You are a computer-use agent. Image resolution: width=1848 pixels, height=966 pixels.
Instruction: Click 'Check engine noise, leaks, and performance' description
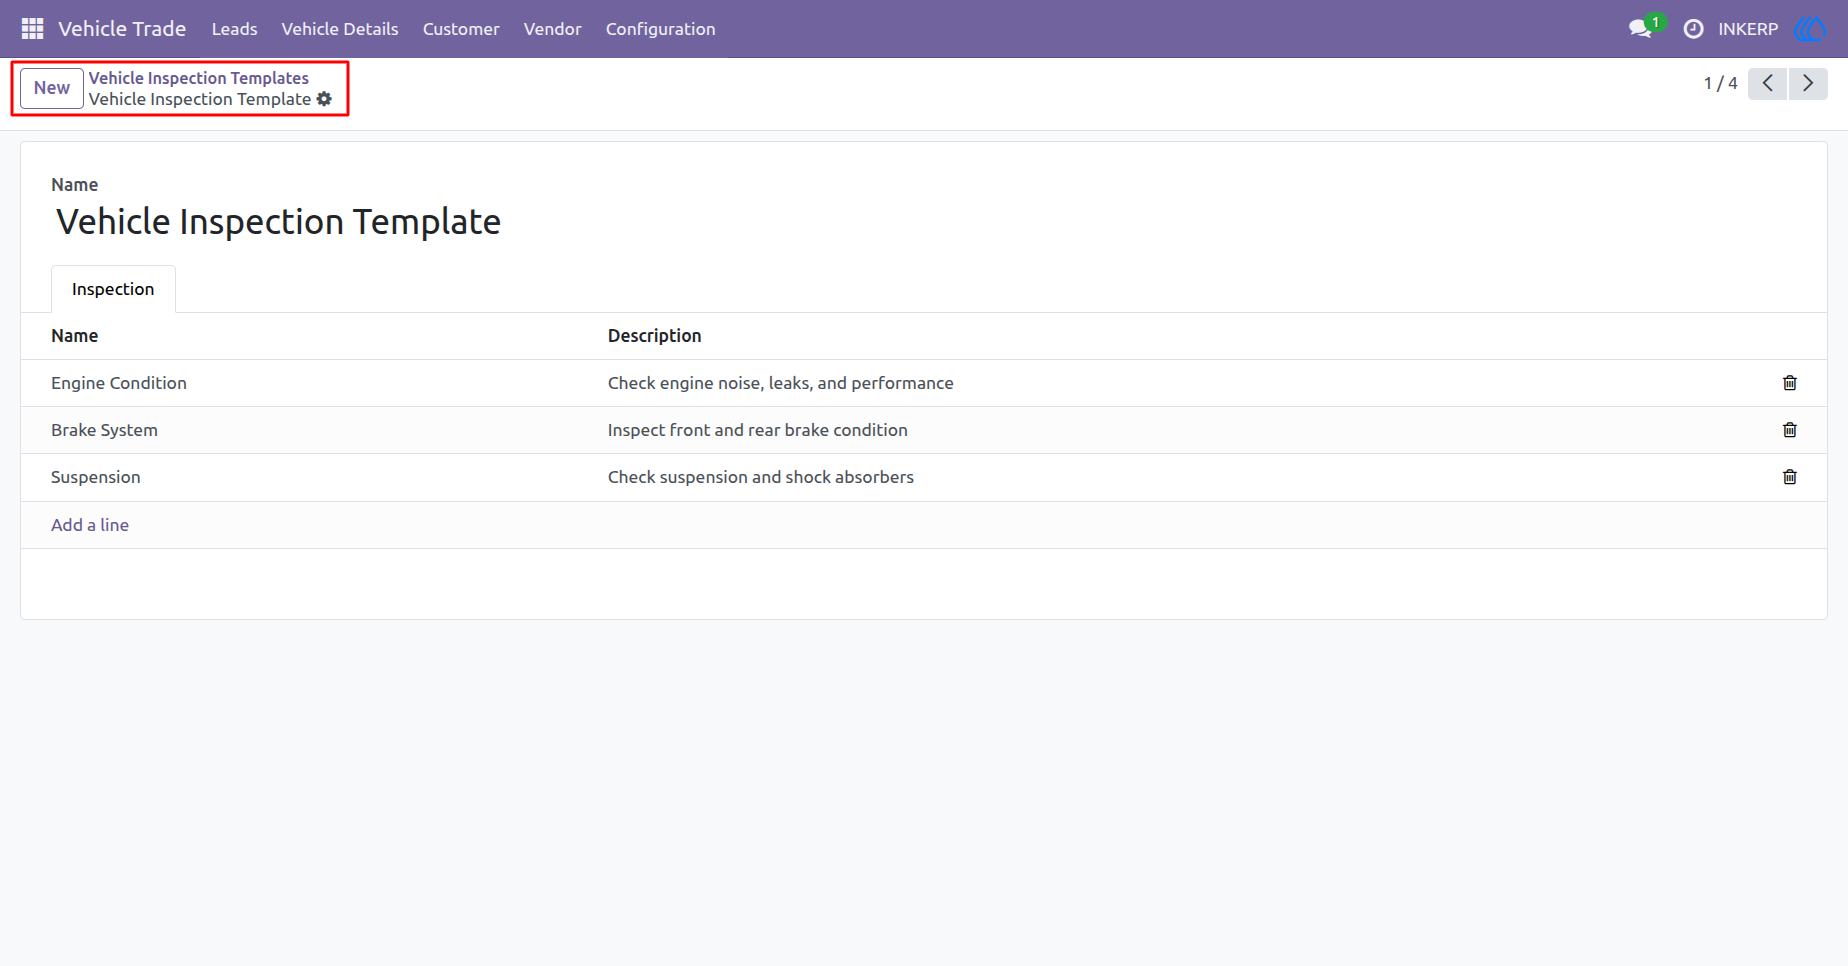[781, 383]
